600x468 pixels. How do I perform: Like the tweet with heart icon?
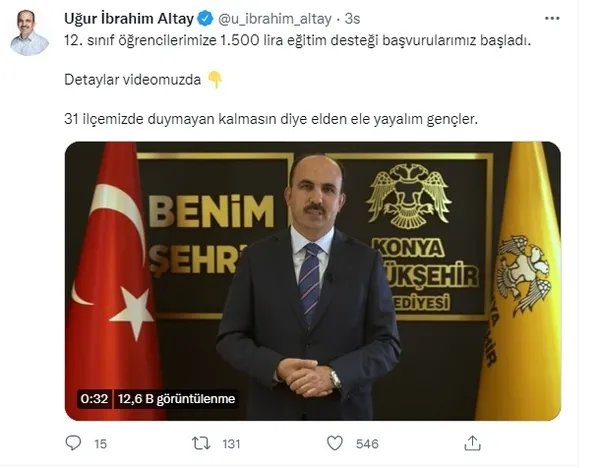pyautogui.click(x=335, y=443)
